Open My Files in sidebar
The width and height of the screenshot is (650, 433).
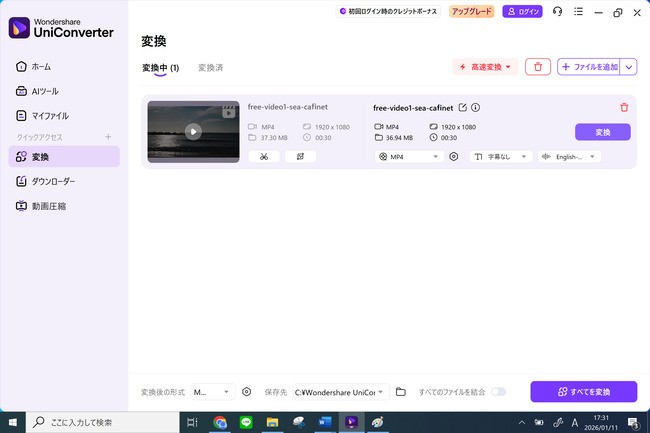42,116
